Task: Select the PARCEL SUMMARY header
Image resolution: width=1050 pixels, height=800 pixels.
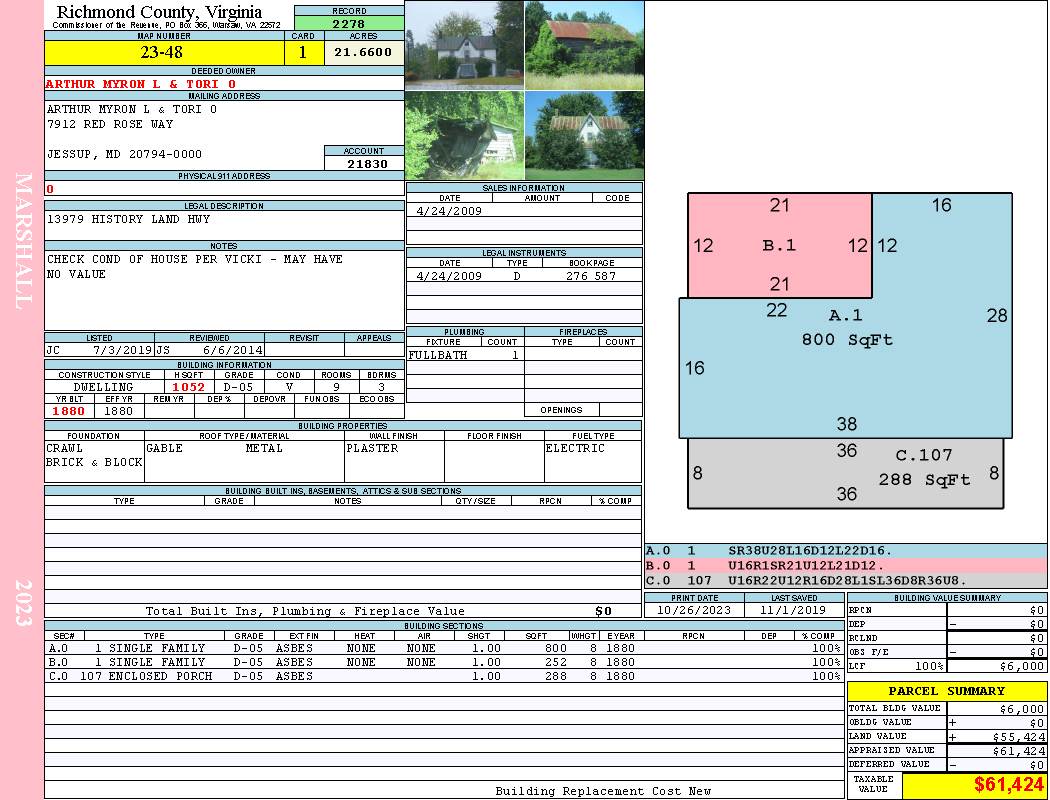Action: [946, 691]
